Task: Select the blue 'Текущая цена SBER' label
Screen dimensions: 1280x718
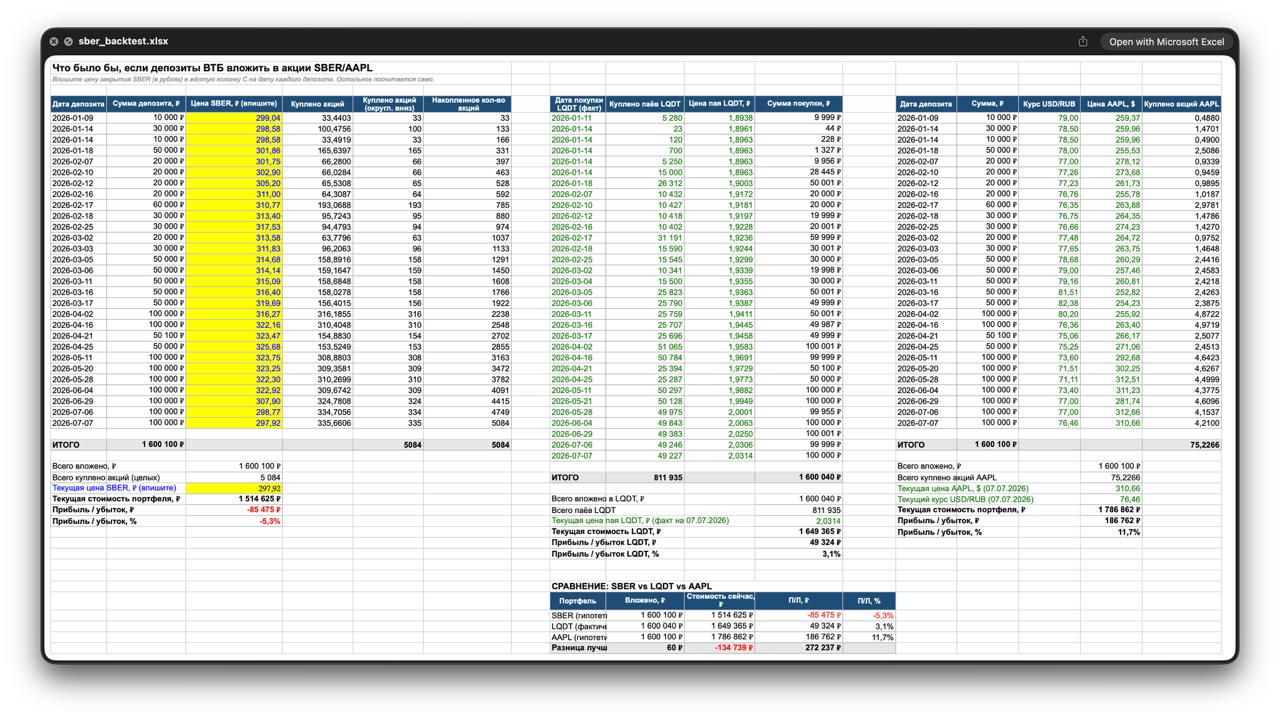Action: click(x=114, y=488)
